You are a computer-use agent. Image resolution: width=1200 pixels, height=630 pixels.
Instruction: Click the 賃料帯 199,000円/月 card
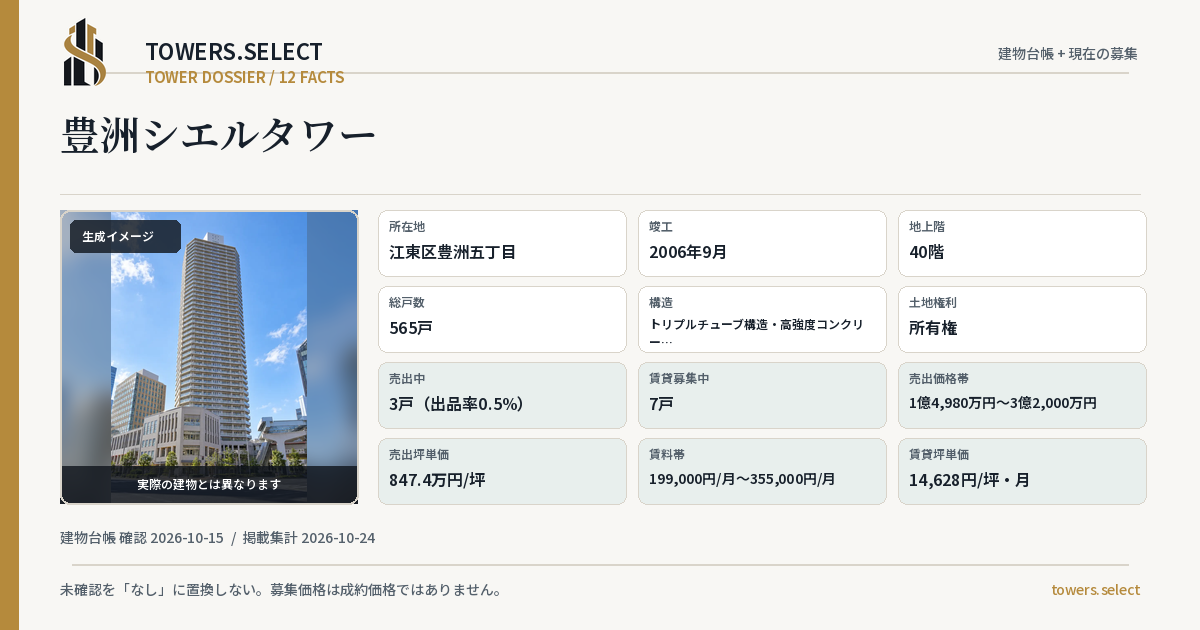[x=762, y=471]
